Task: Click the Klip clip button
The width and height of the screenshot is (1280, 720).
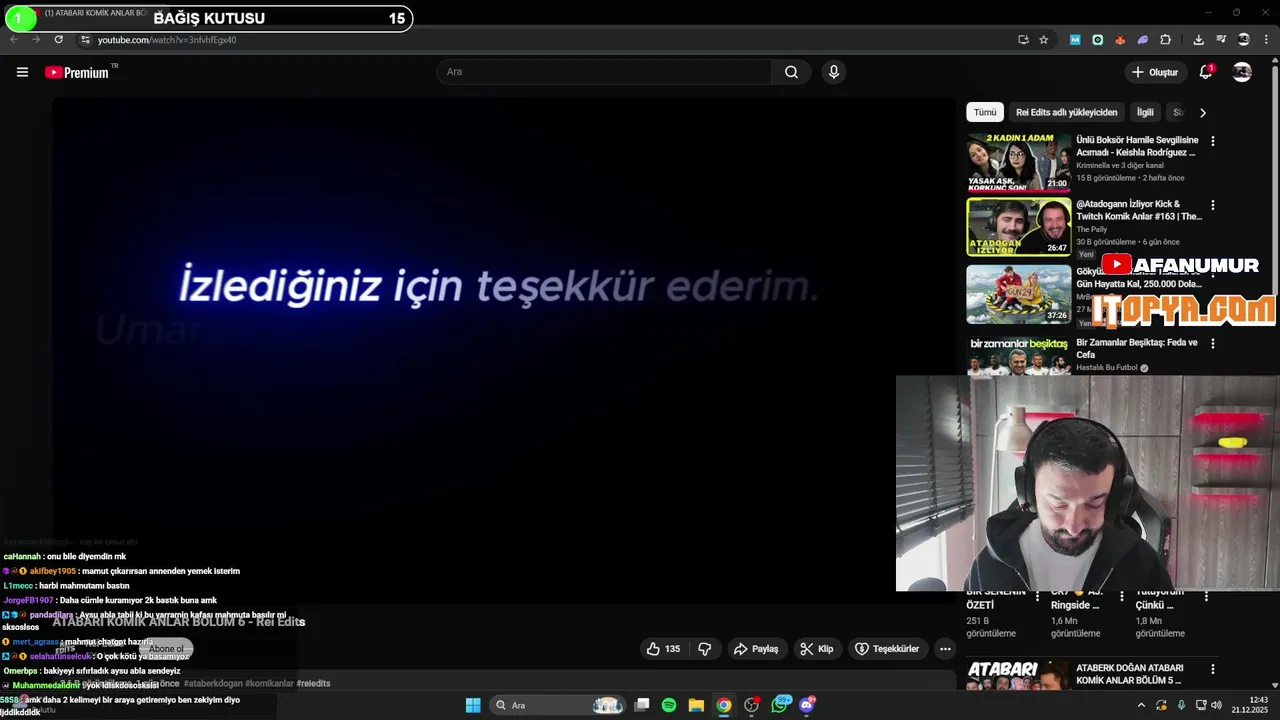Action: point(817,649)
